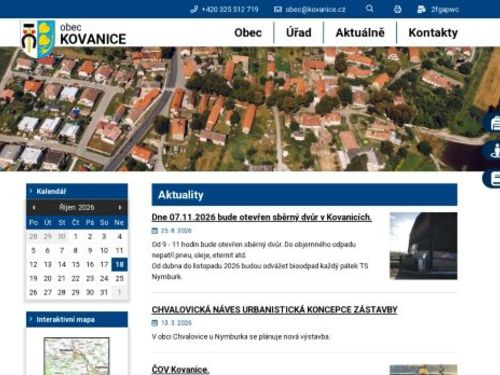Open the Kontakty menu
This screenshot has height=375, width=500.
click(x=433, y=33)
